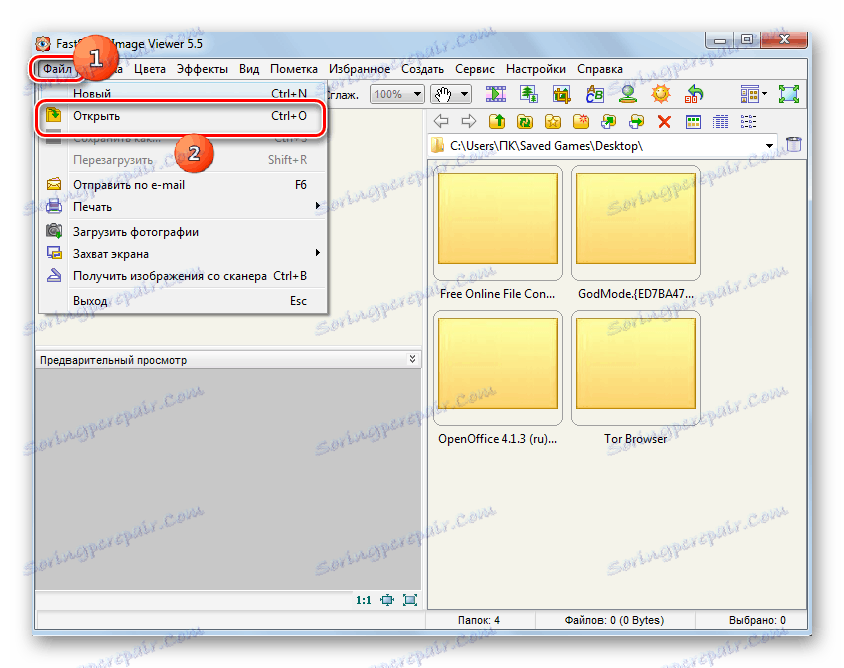Screen dimensions: 844x668
Task: Click the green stamp watermark icon
Action: tap(628, 94)
